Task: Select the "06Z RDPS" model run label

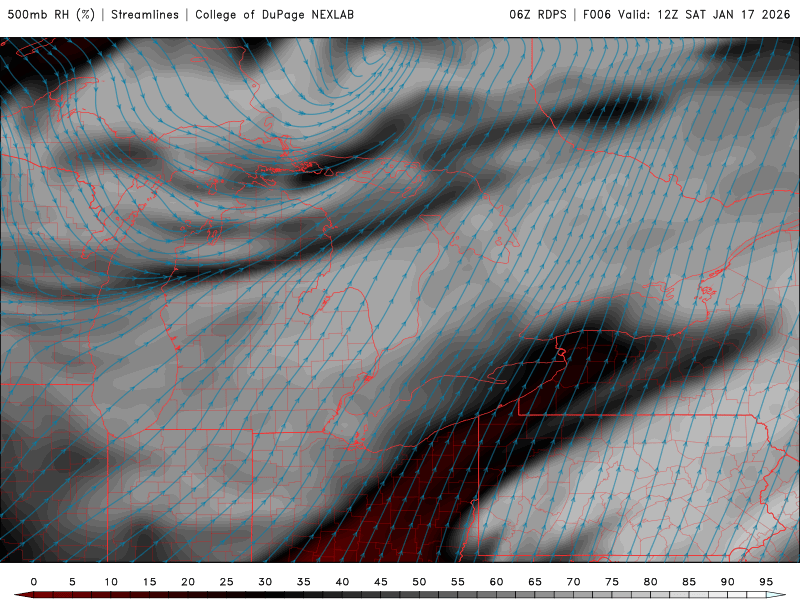Action: pyautogui.click(x=538, y=15)
